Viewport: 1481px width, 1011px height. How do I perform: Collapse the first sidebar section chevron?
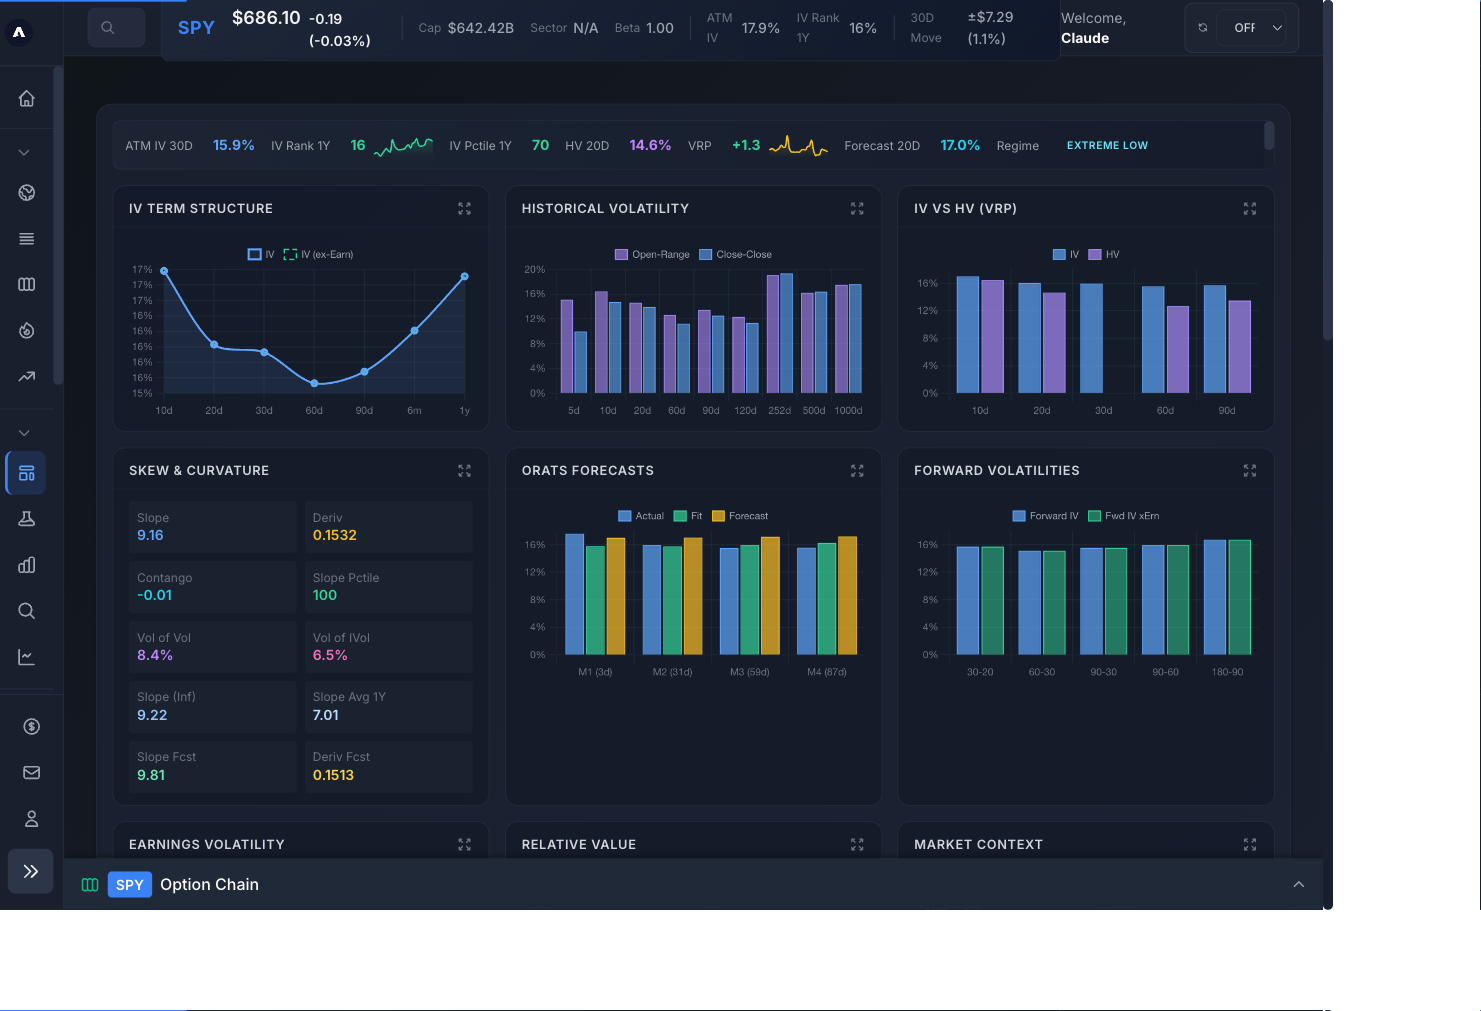(x=24, y=152)
